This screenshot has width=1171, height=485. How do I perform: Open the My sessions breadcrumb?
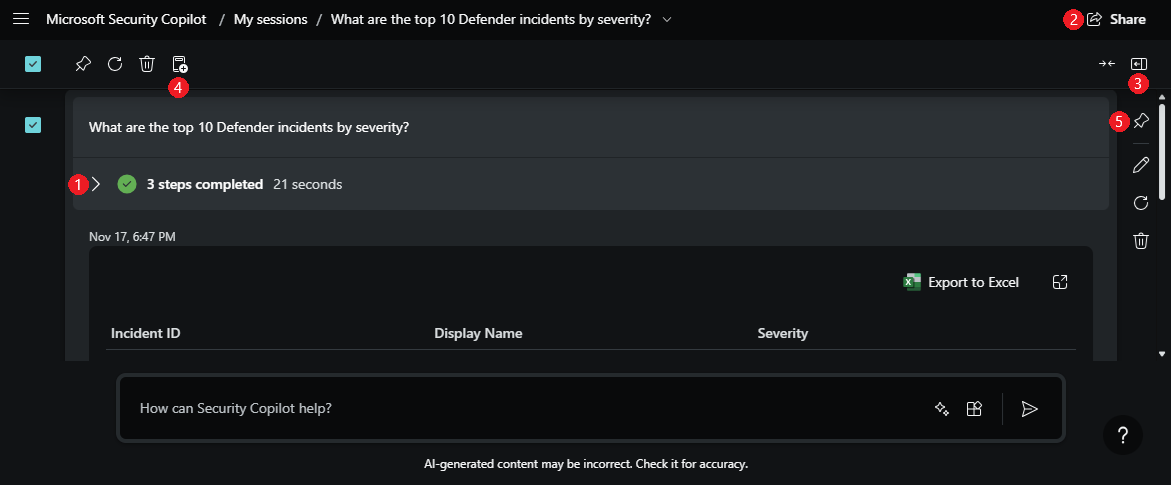tap(270, 19)
